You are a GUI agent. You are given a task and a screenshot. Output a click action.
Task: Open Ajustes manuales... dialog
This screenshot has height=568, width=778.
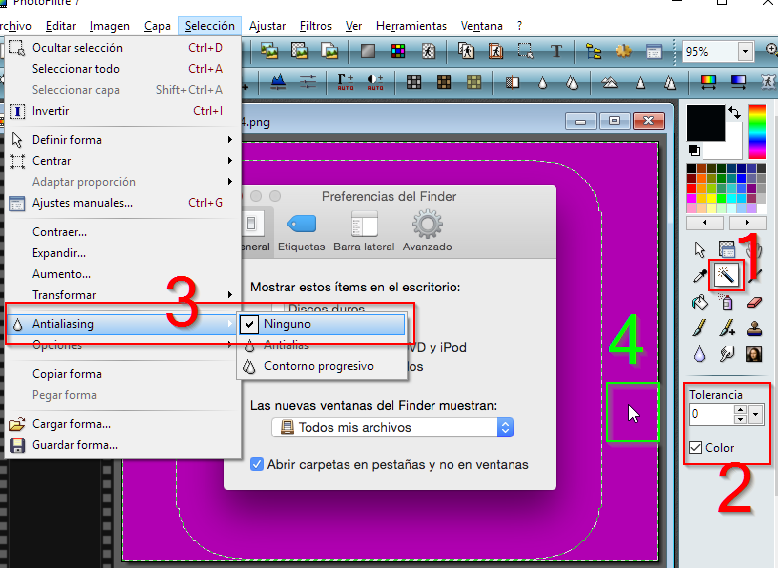[x=123, y=203]
